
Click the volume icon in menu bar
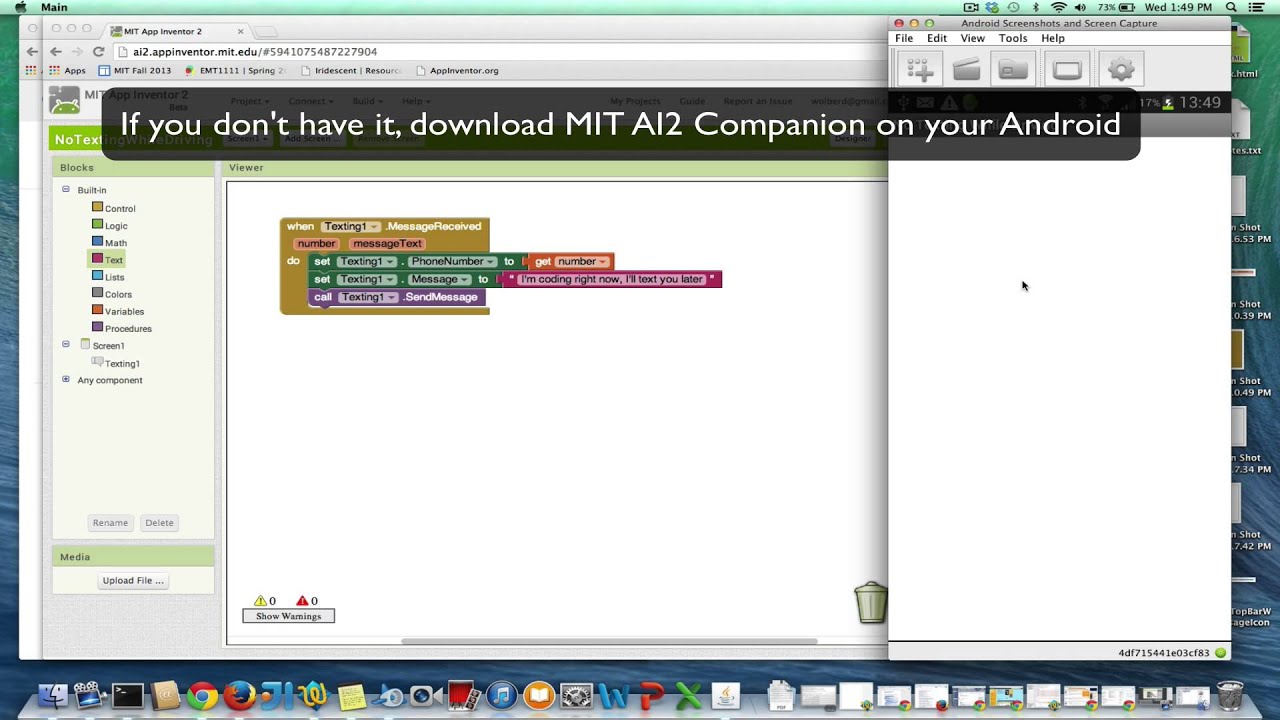[1080, 7]
